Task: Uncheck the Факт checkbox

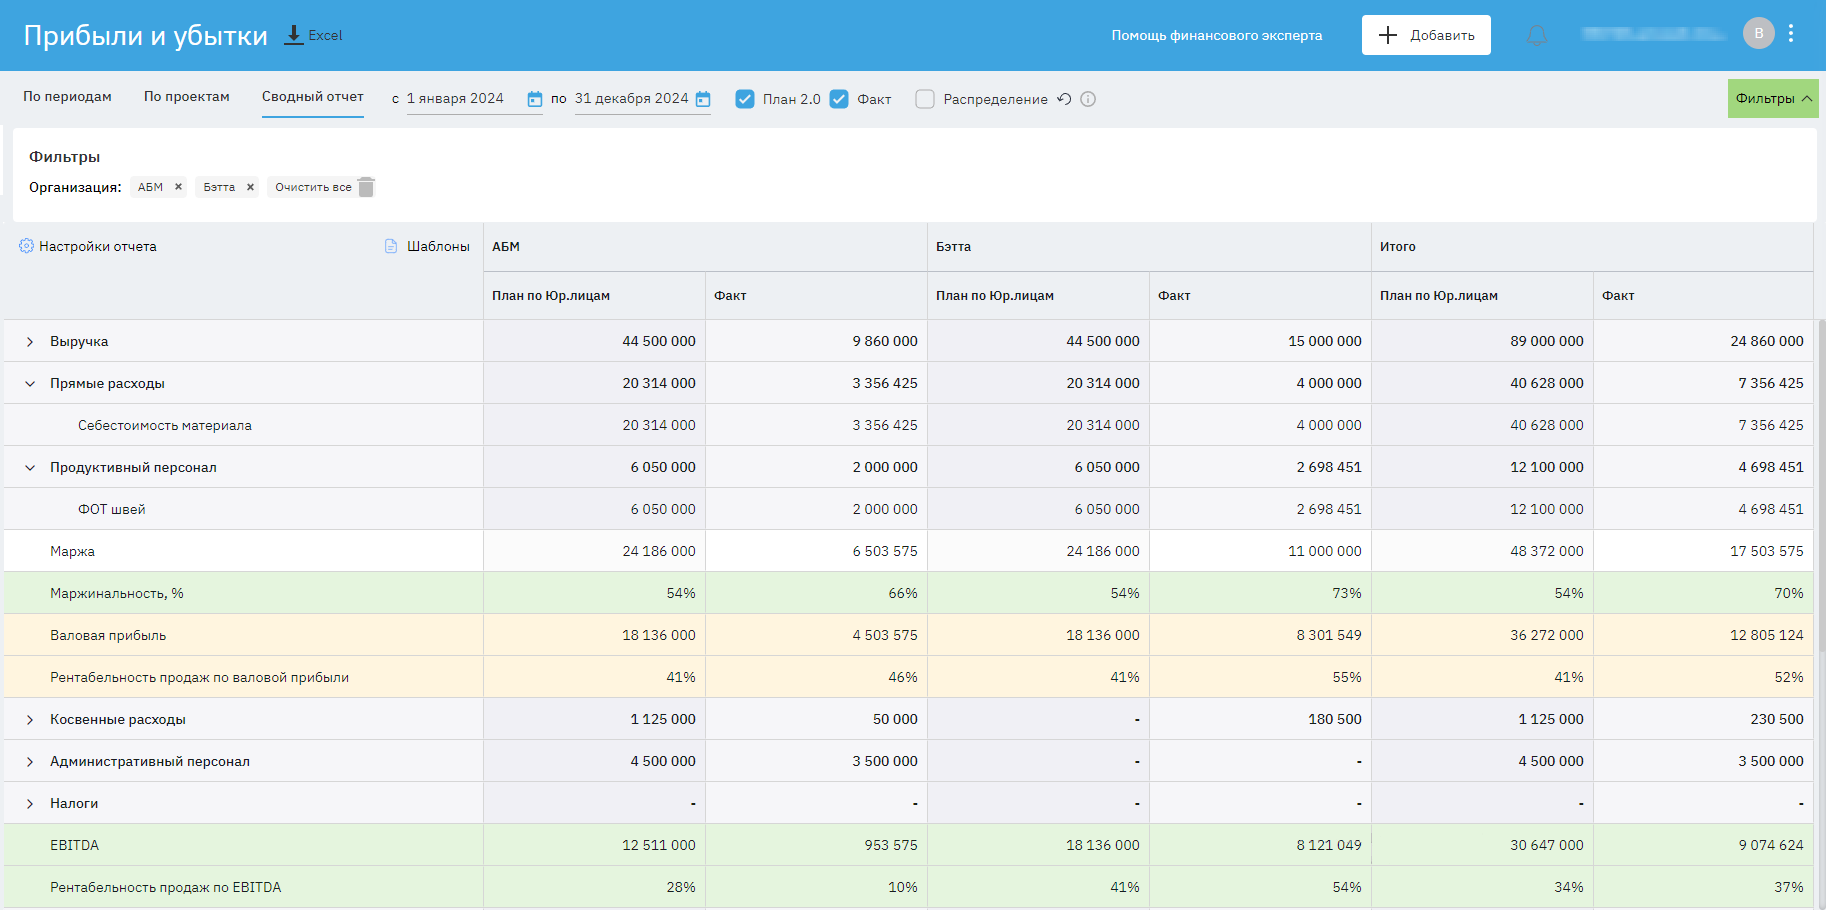Action: (x=839, y=99)
